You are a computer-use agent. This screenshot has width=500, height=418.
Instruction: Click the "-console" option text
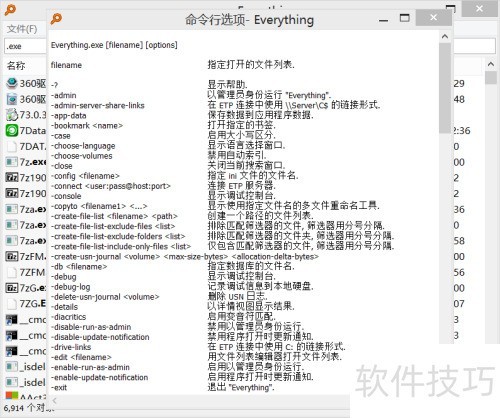coord(66,196)
